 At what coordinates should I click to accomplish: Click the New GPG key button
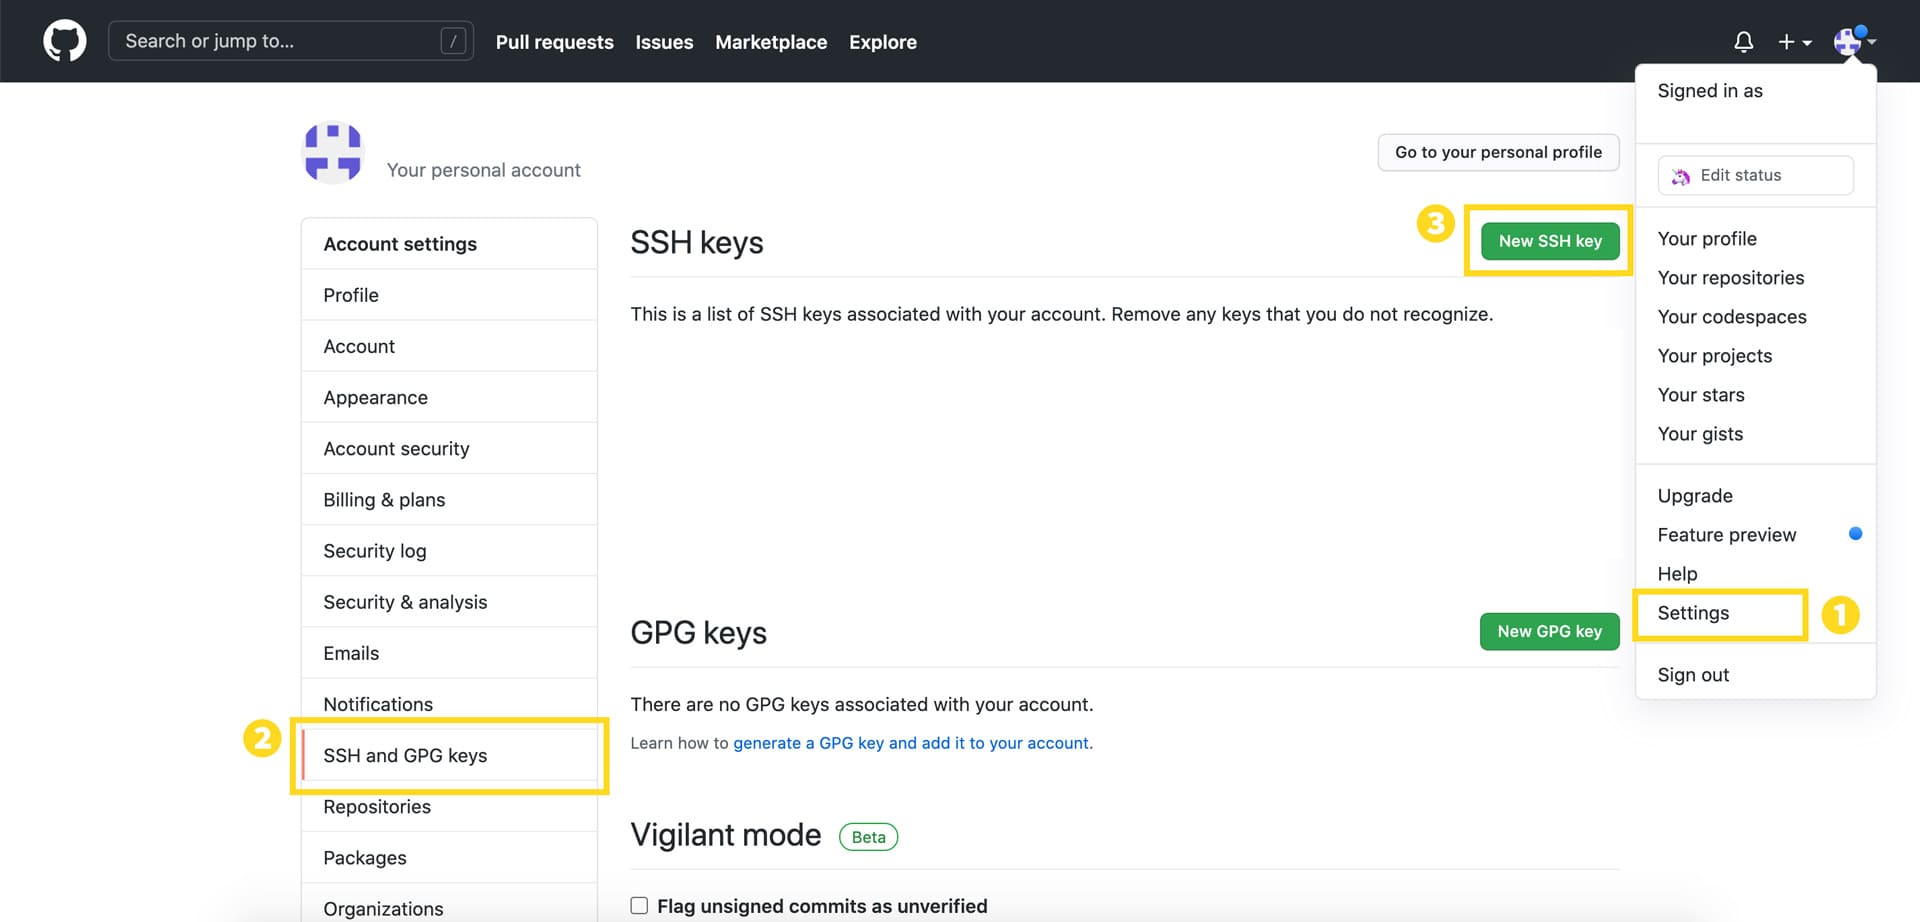1549,631
